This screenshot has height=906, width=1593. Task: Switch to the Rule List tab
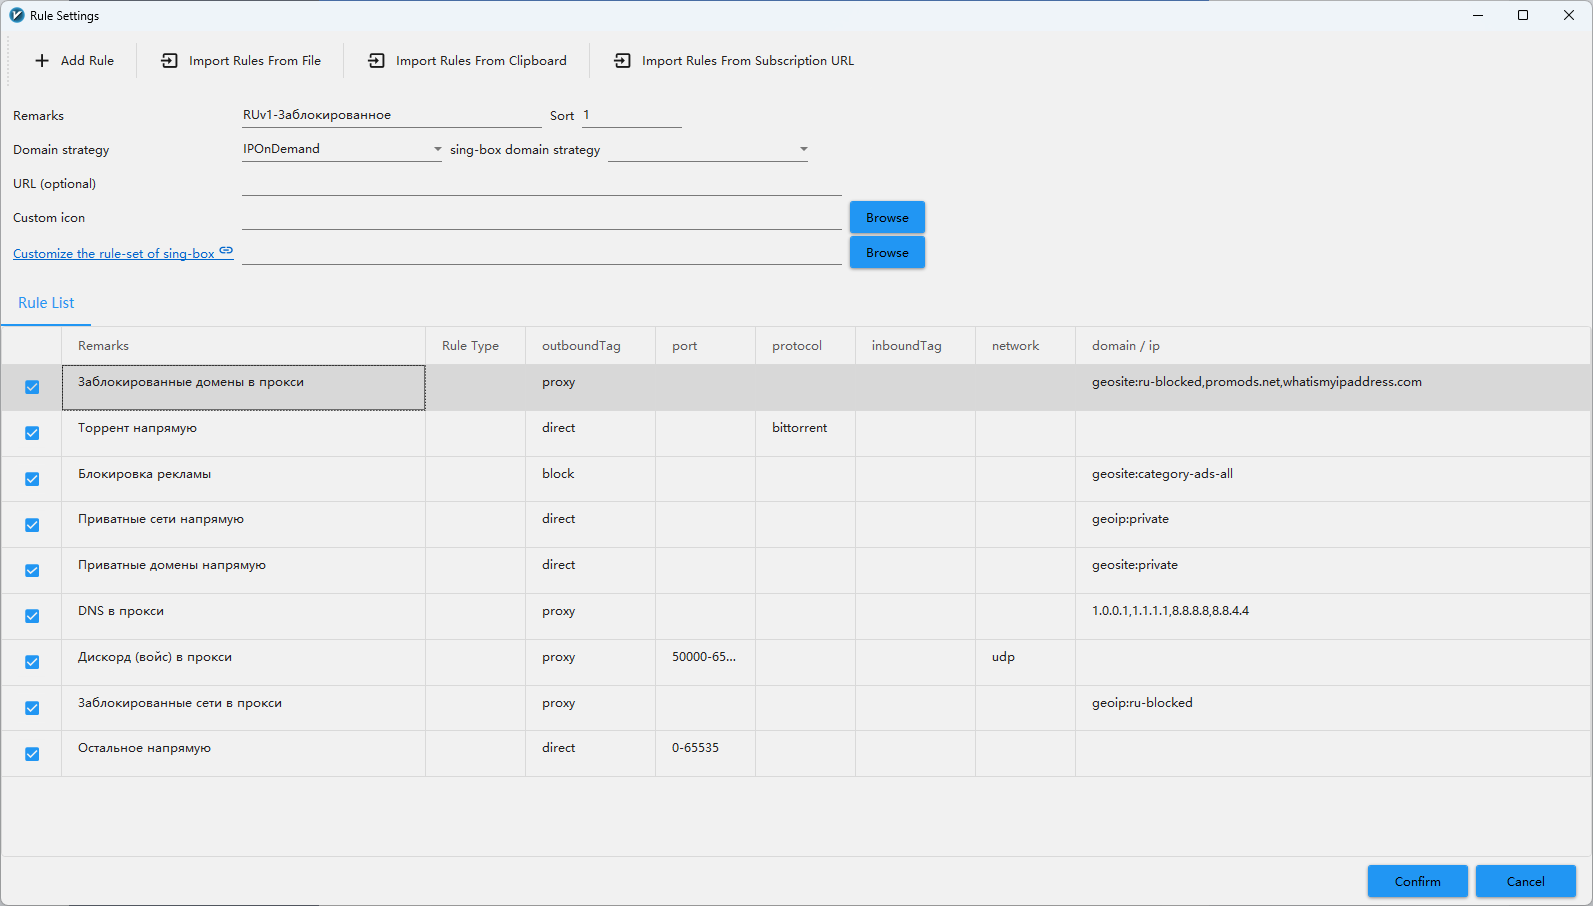point(46,303)
